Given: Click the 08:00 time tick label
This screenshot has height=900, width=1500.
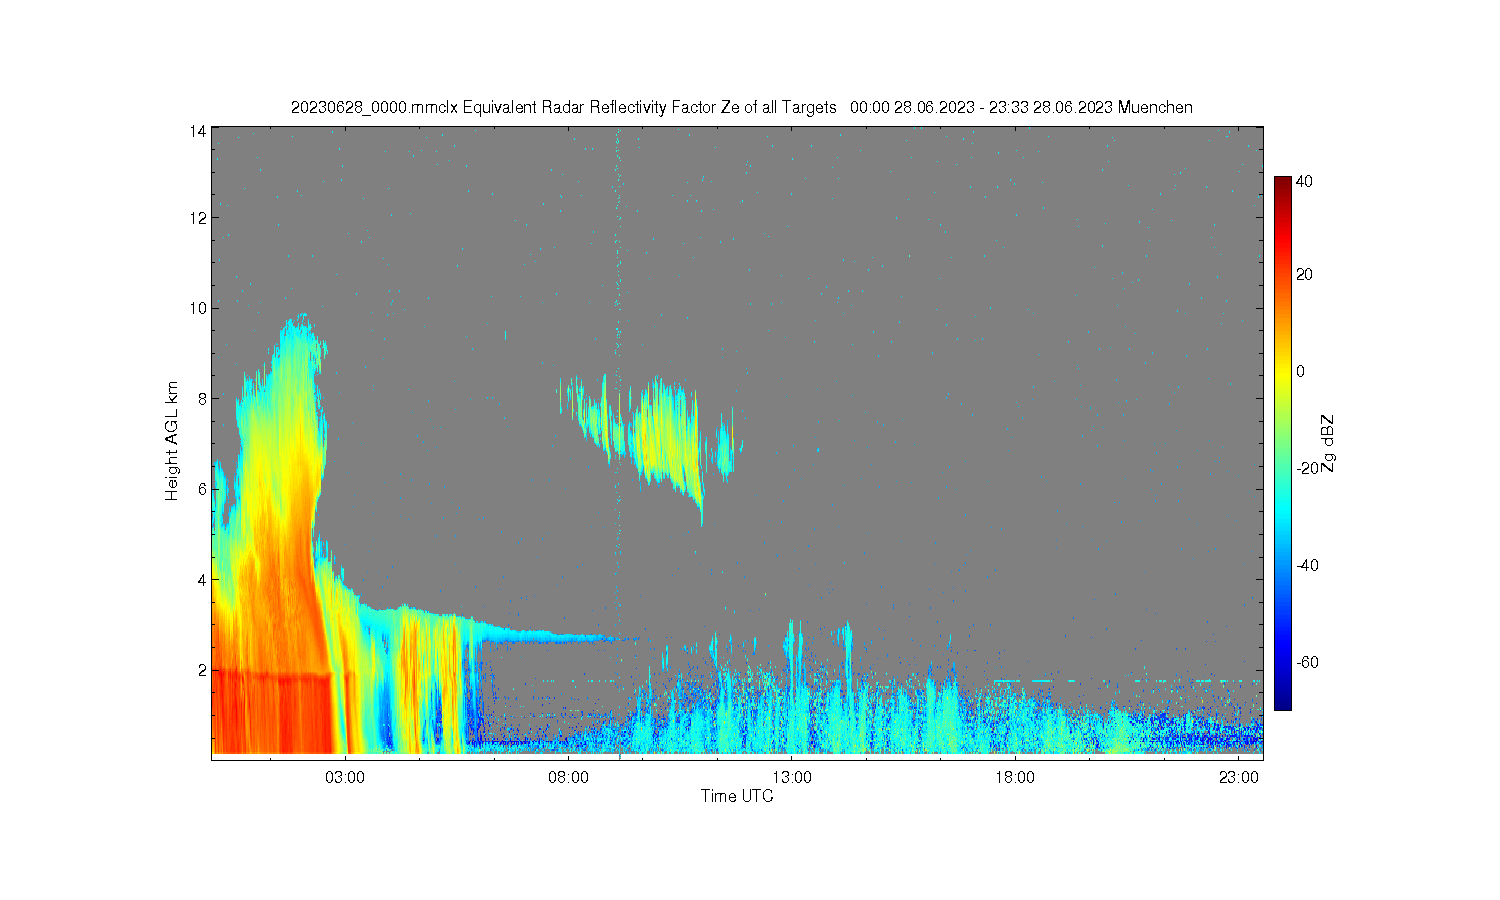Looking at the screenshot, I should (568, 777).
